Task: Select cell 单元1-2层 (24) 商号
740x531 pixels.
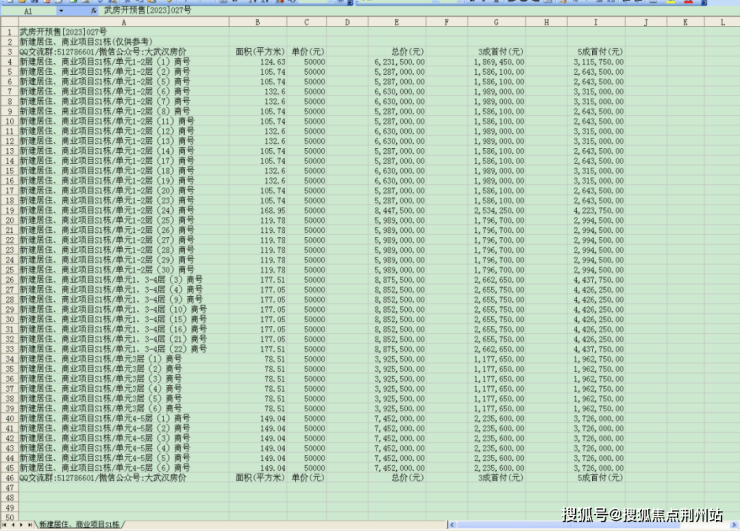Action: [124, 211]
